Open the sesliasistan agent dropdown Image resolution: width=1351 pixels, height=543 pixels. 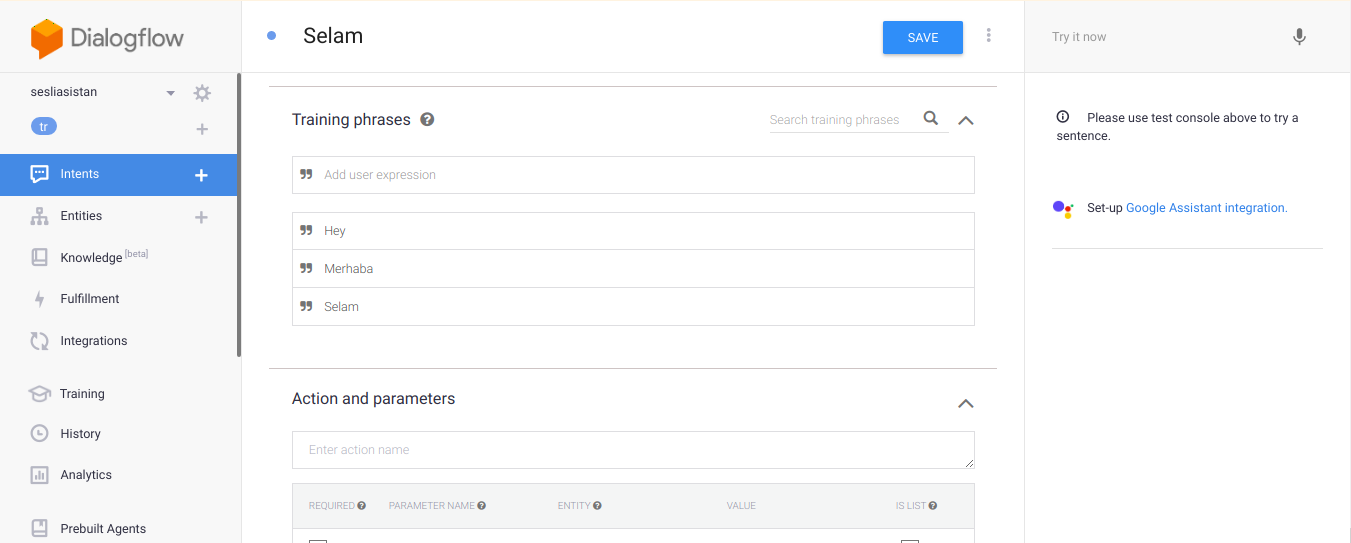(170, 93)
